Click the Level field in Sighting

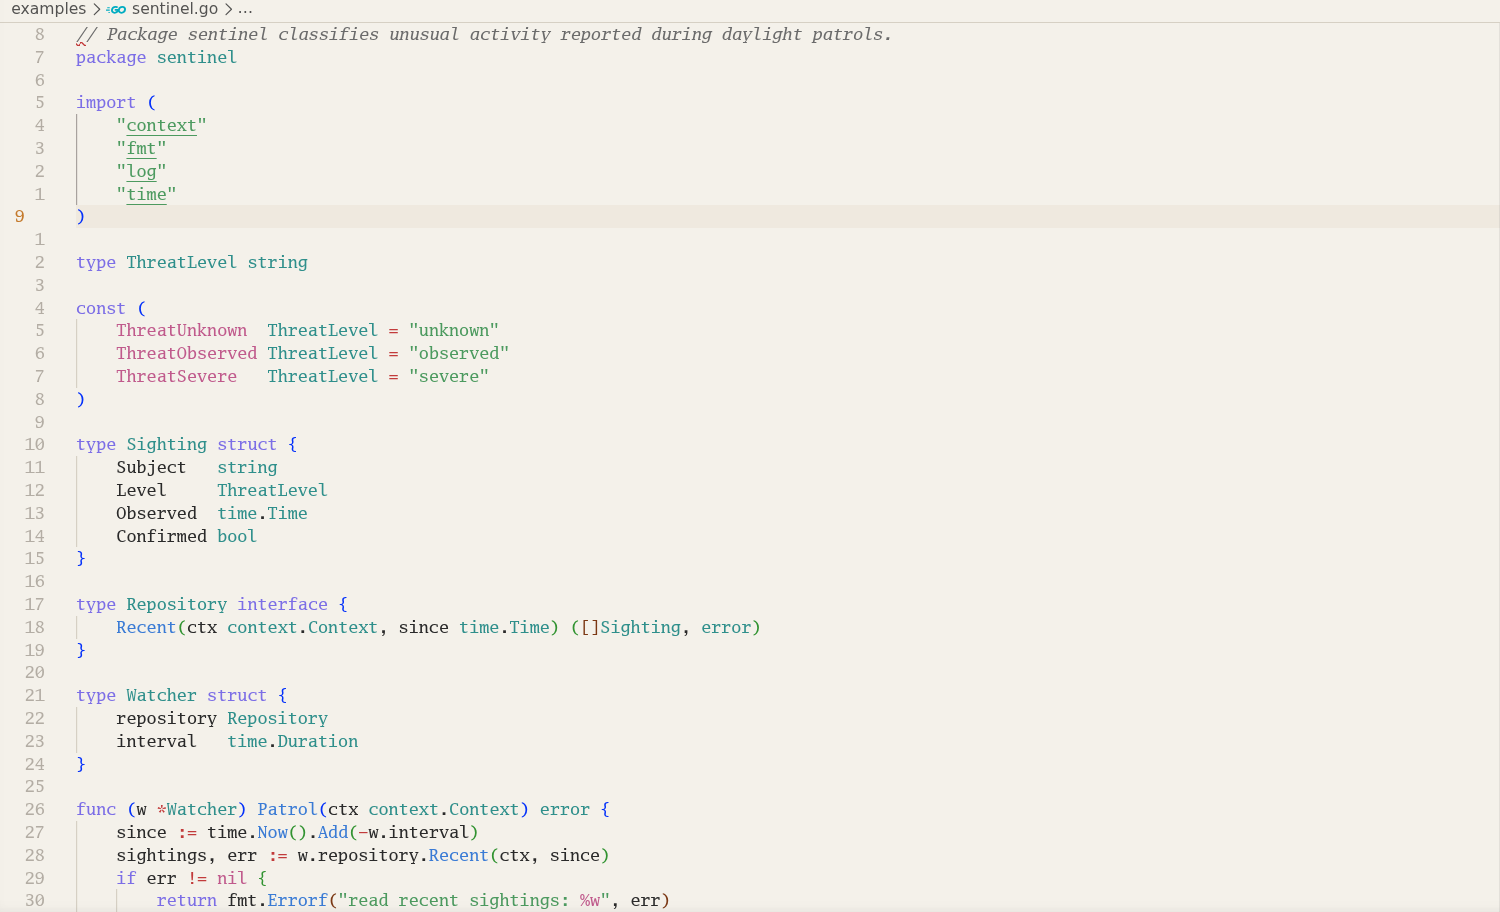click(x=141, y=490)
